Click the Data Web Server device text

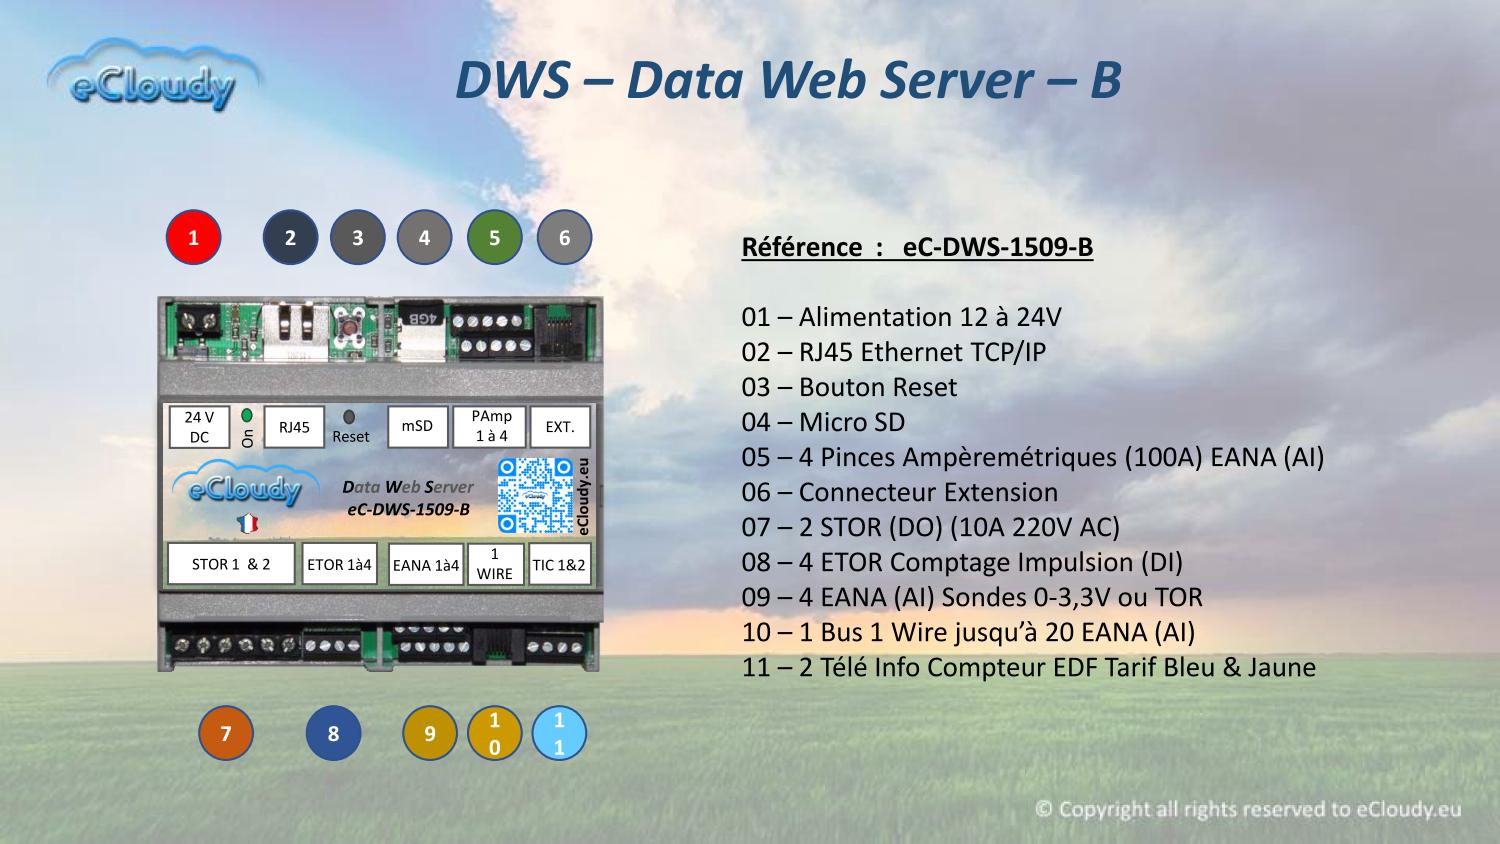(x=408, y=487)
